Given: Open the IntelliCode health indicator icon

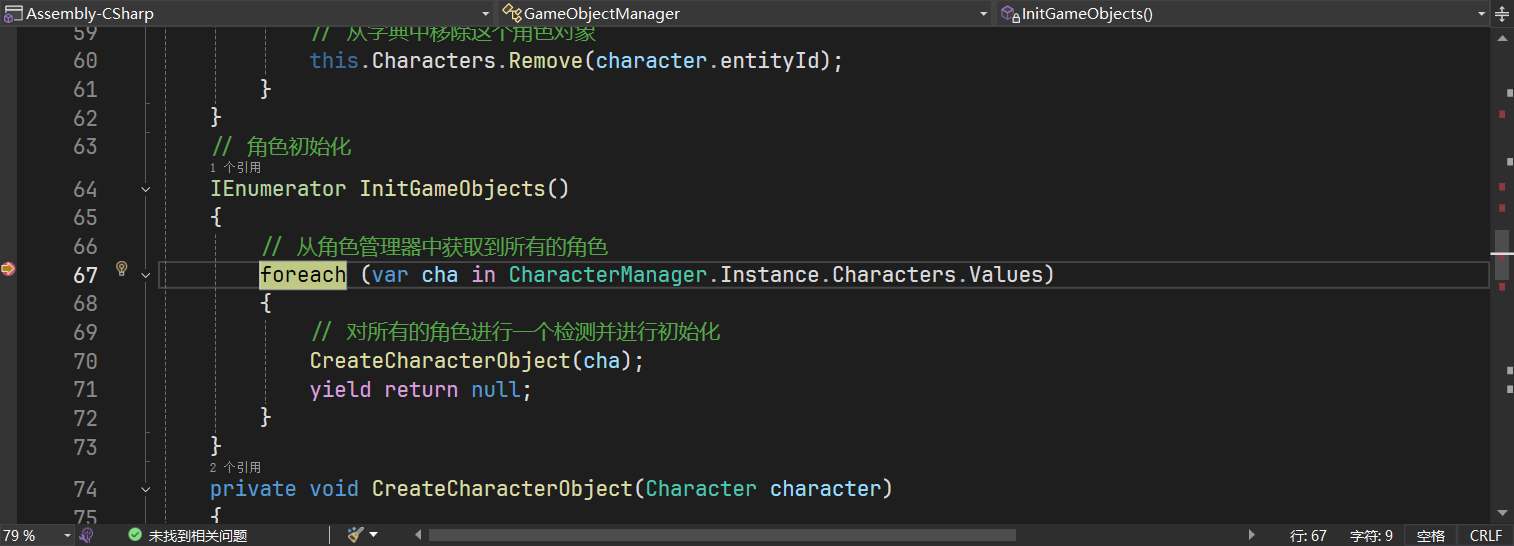Looking at the screenshot, I should click(87, 535).
